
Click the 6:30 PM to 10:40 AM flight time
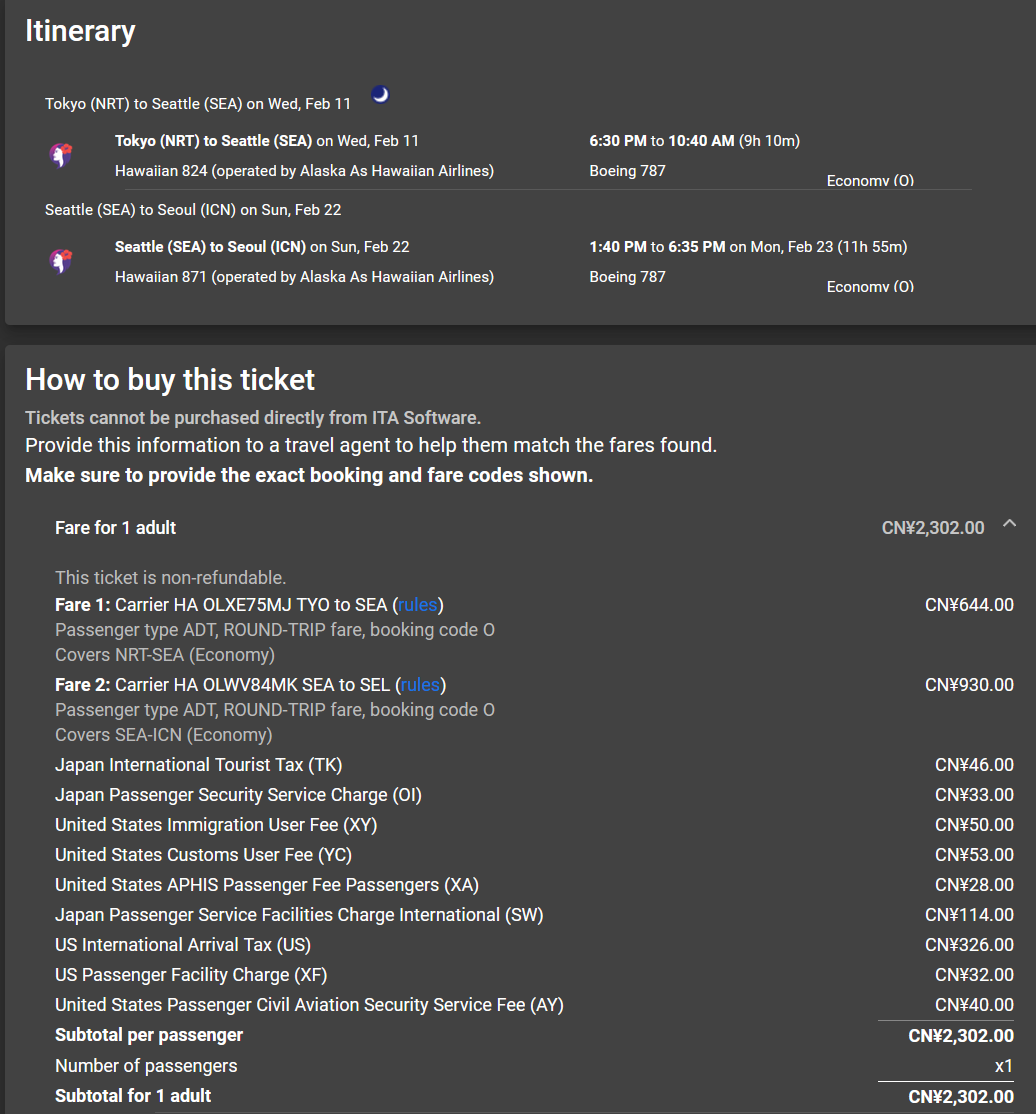[694, 141]
